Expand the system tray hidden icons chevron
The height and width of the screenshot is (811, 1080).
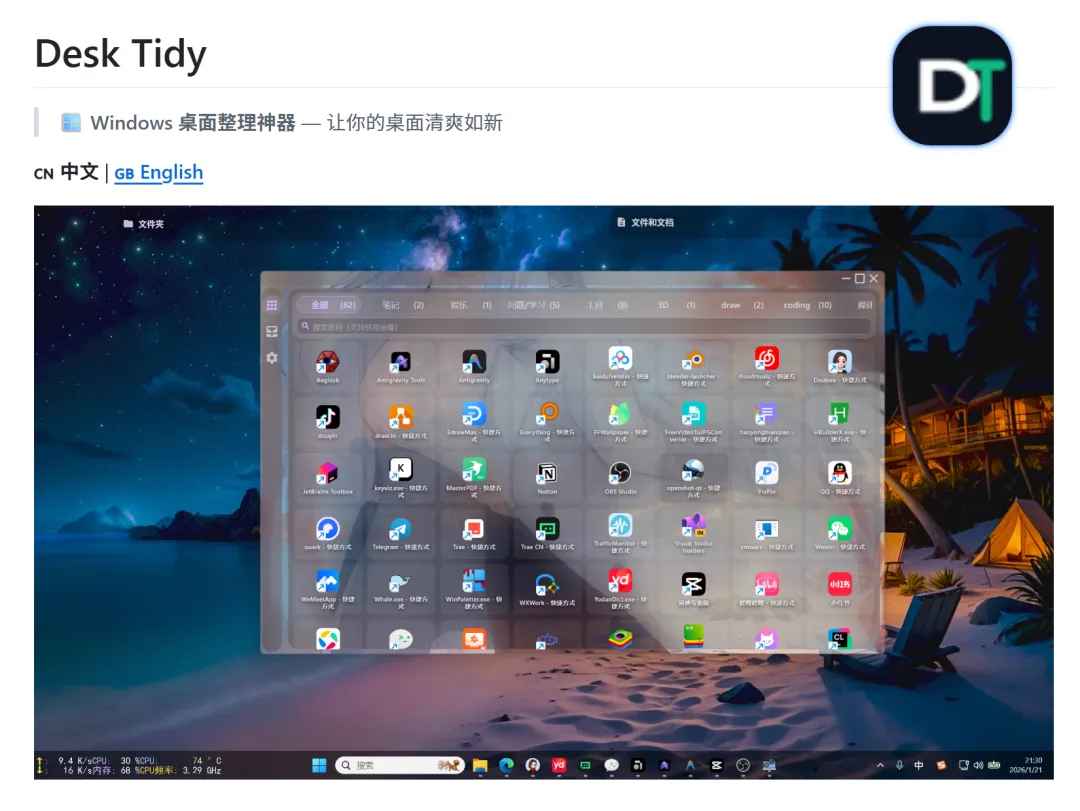click(880, 766)
